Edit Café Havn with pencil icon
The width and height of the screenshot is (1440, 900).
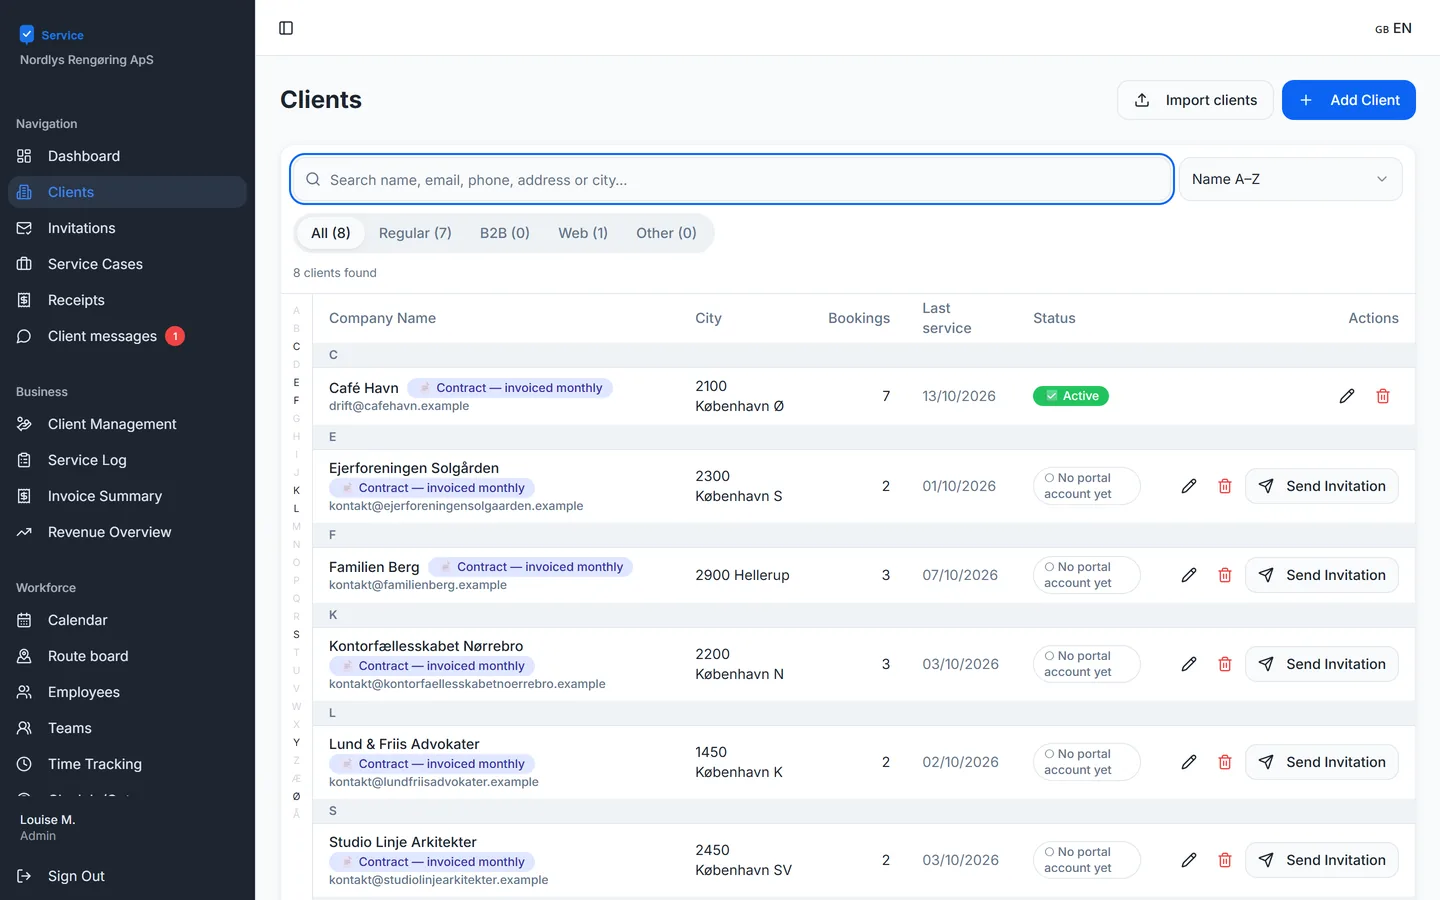point(1347,396)
